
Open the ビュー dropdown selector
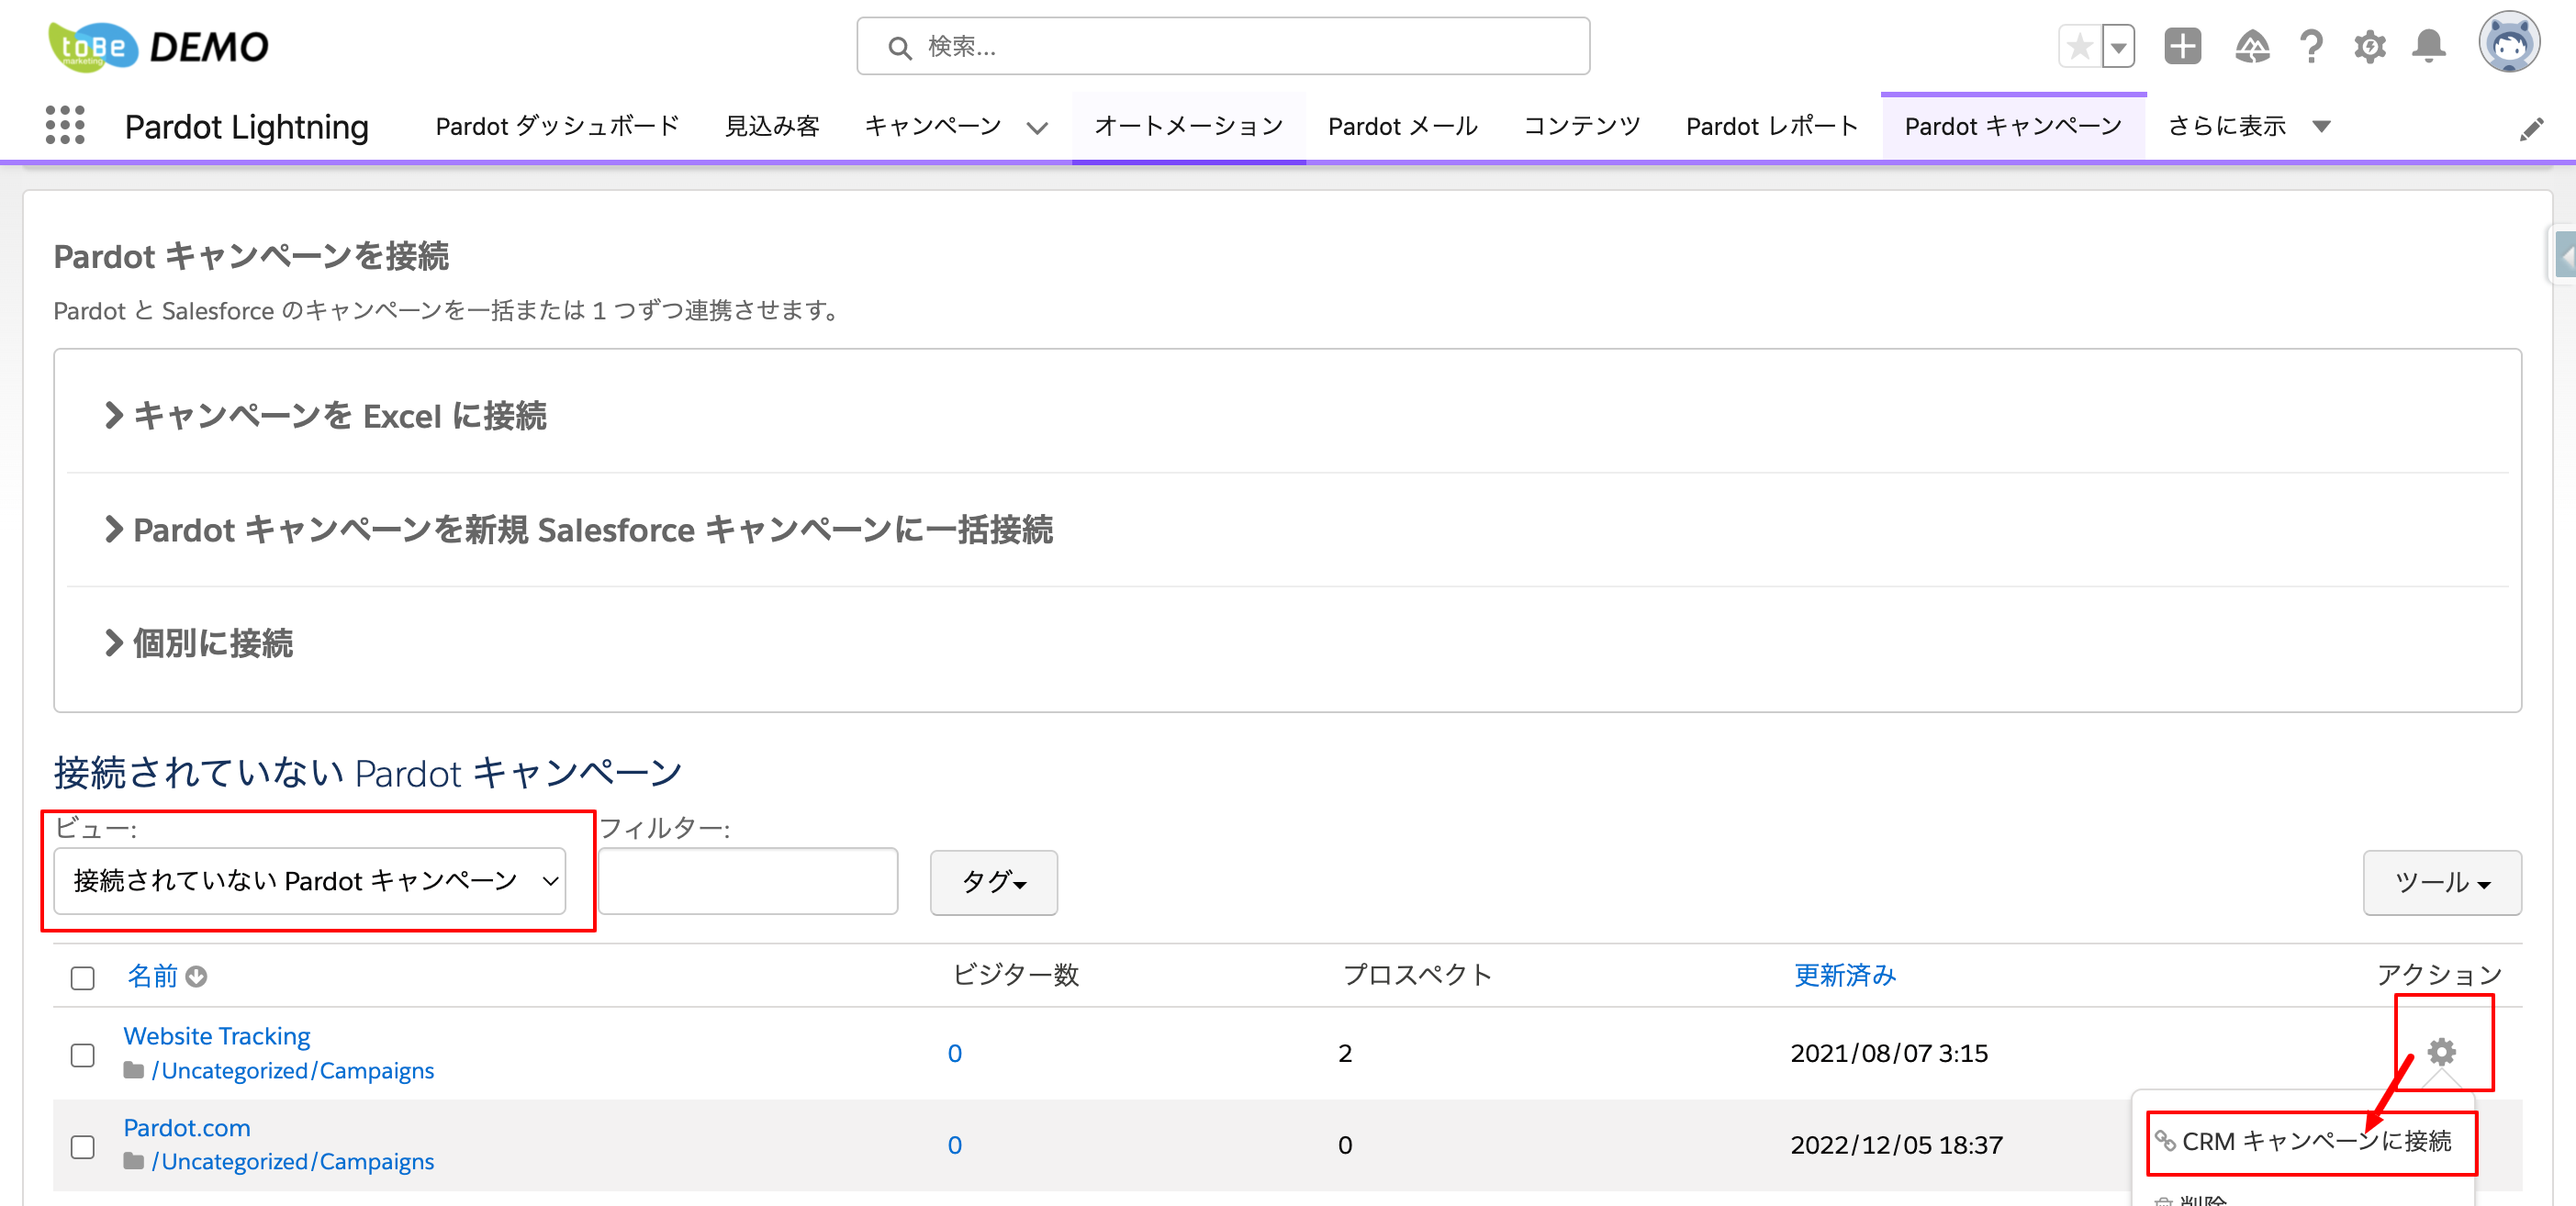click(x=310, y=881)
